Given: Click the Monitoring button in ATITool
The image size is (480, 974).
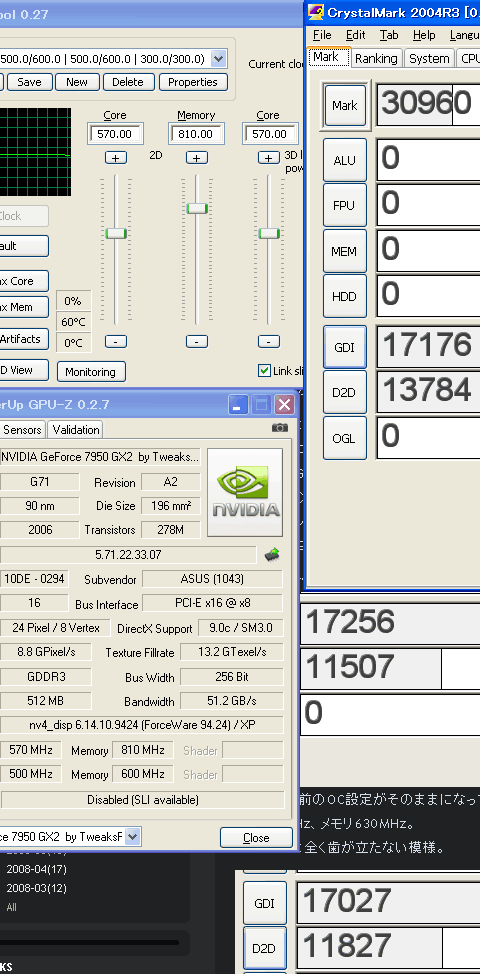Looking at the screenshot, I should click(x=91, y=372).
